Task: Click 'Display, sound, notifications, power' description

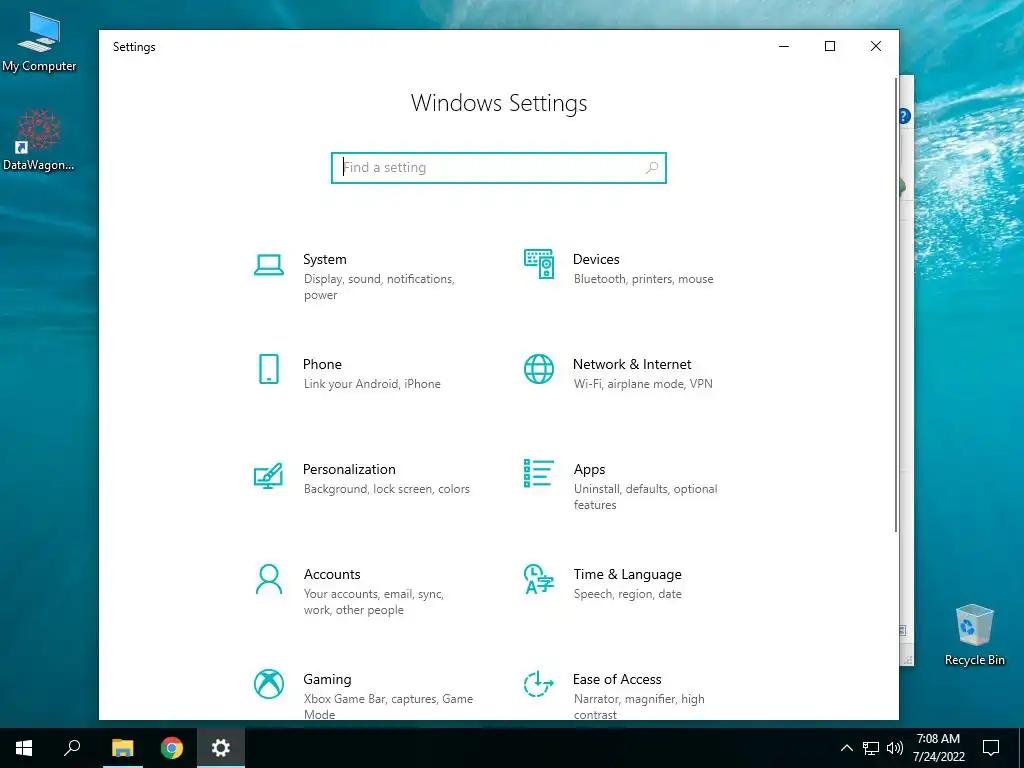Action: coord(379,287)
